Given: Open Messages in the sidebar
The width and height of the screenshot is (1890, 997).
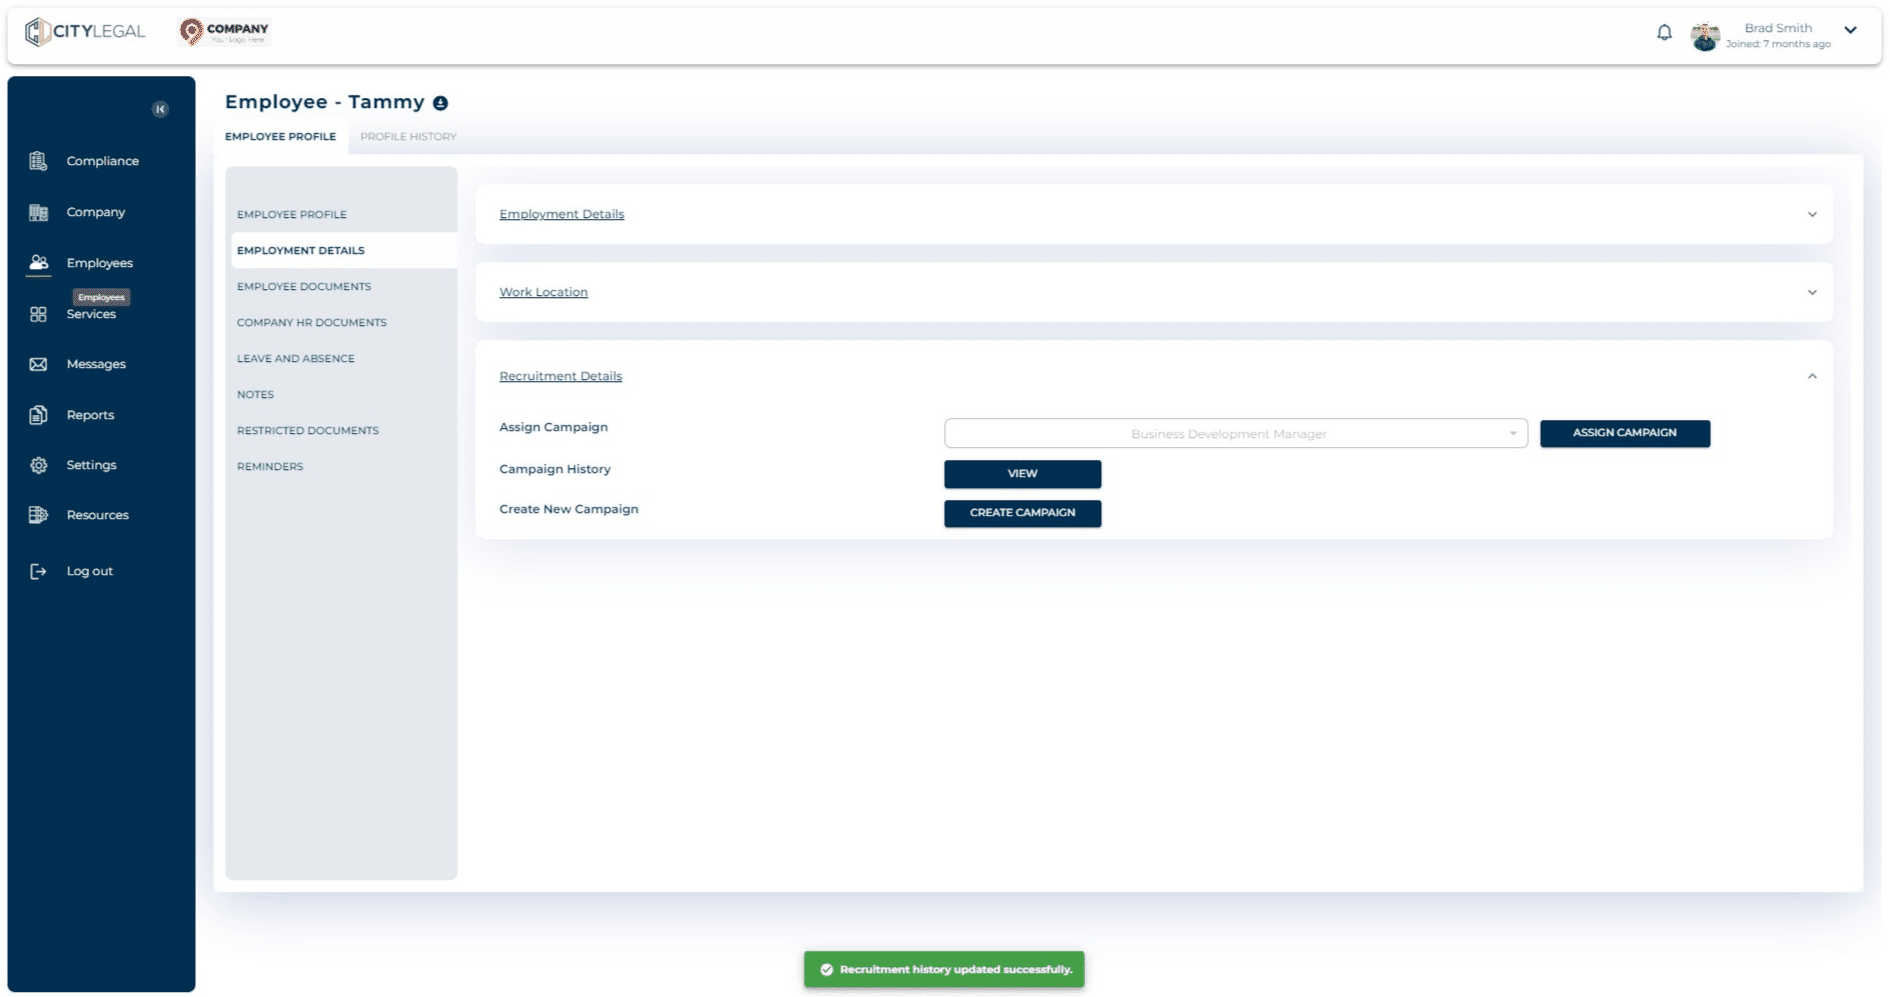Looking at the screenshot, I should point(96,364).
